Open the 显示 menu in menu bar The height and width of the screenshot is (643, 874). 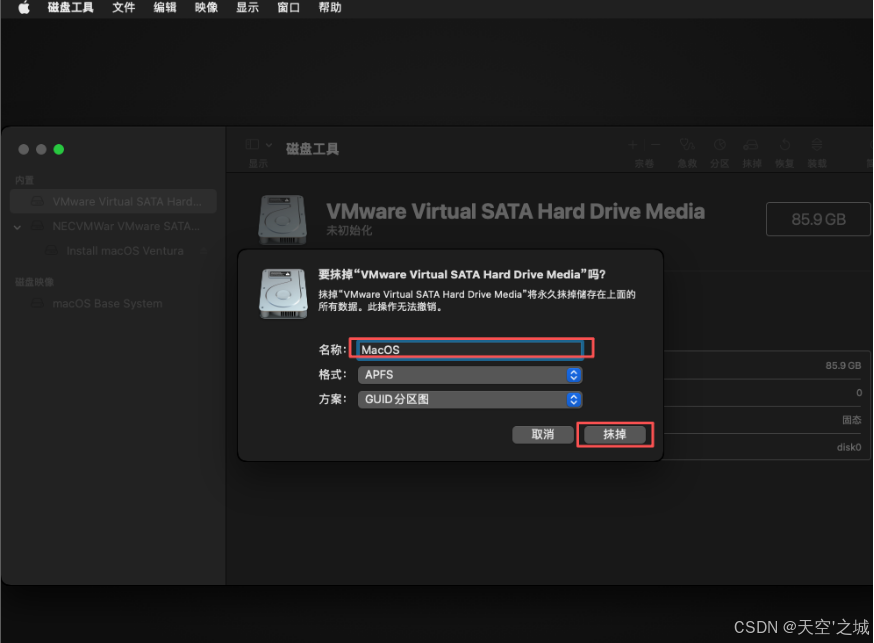point(247,8)
